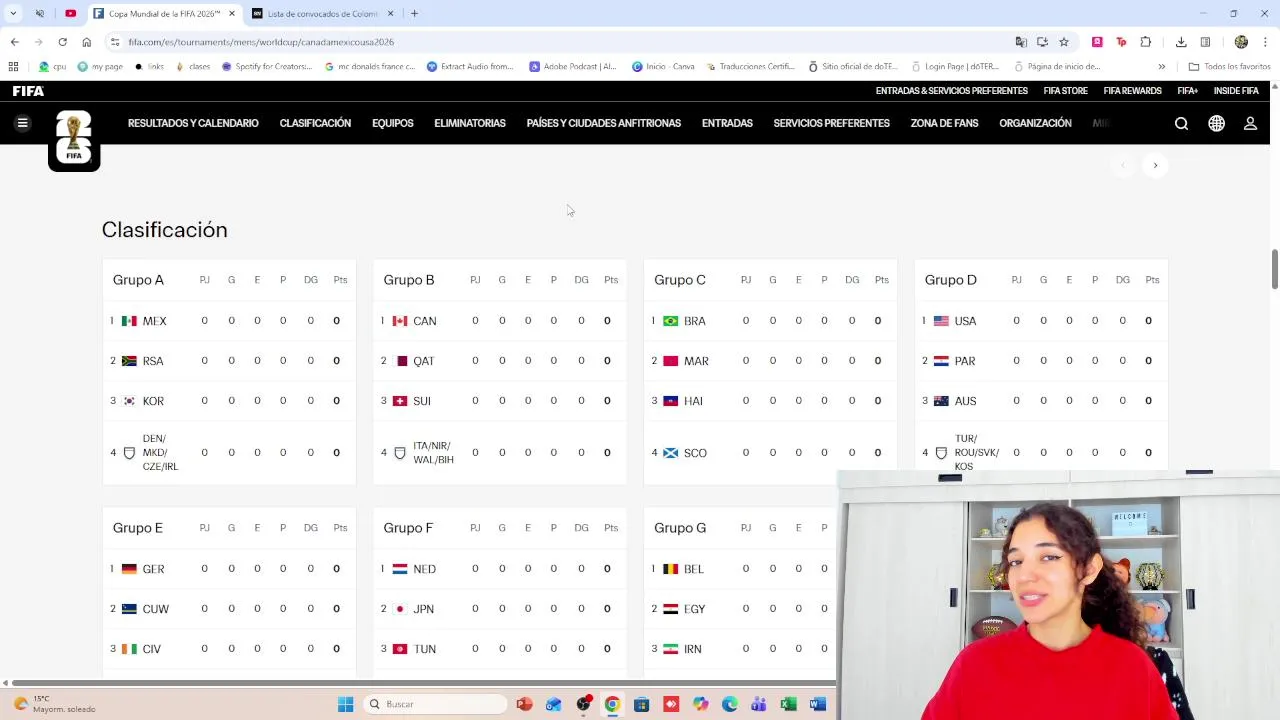
Task: Open the language globe icon
Action: click(x=1216, y=123)
